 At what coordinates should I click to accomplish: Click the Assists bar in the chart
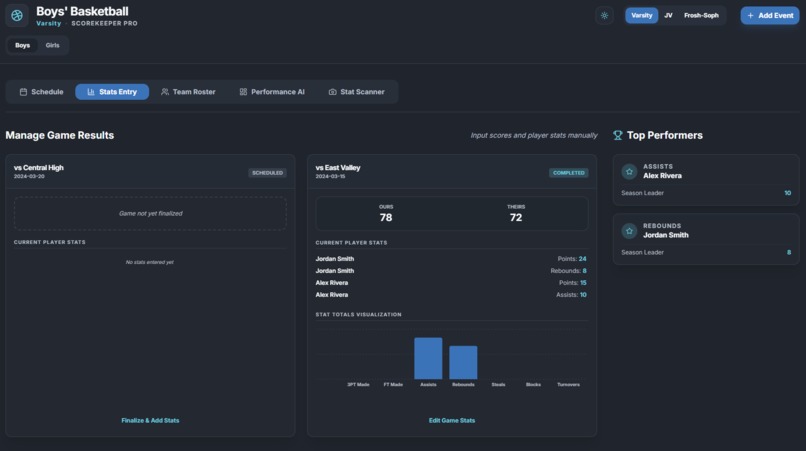coord(428,358)
